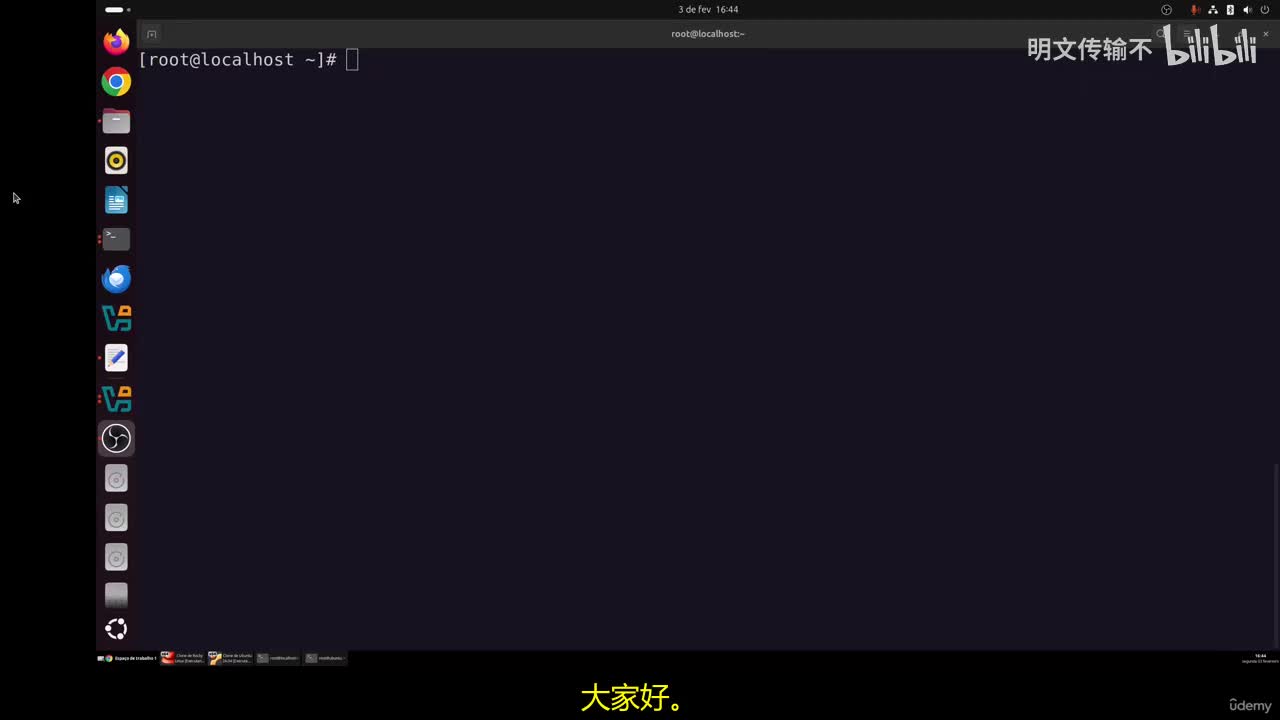Click the circular indicator icon in top bar
The height and width of the screenshot is (720, 1280).
[1166, 10]
